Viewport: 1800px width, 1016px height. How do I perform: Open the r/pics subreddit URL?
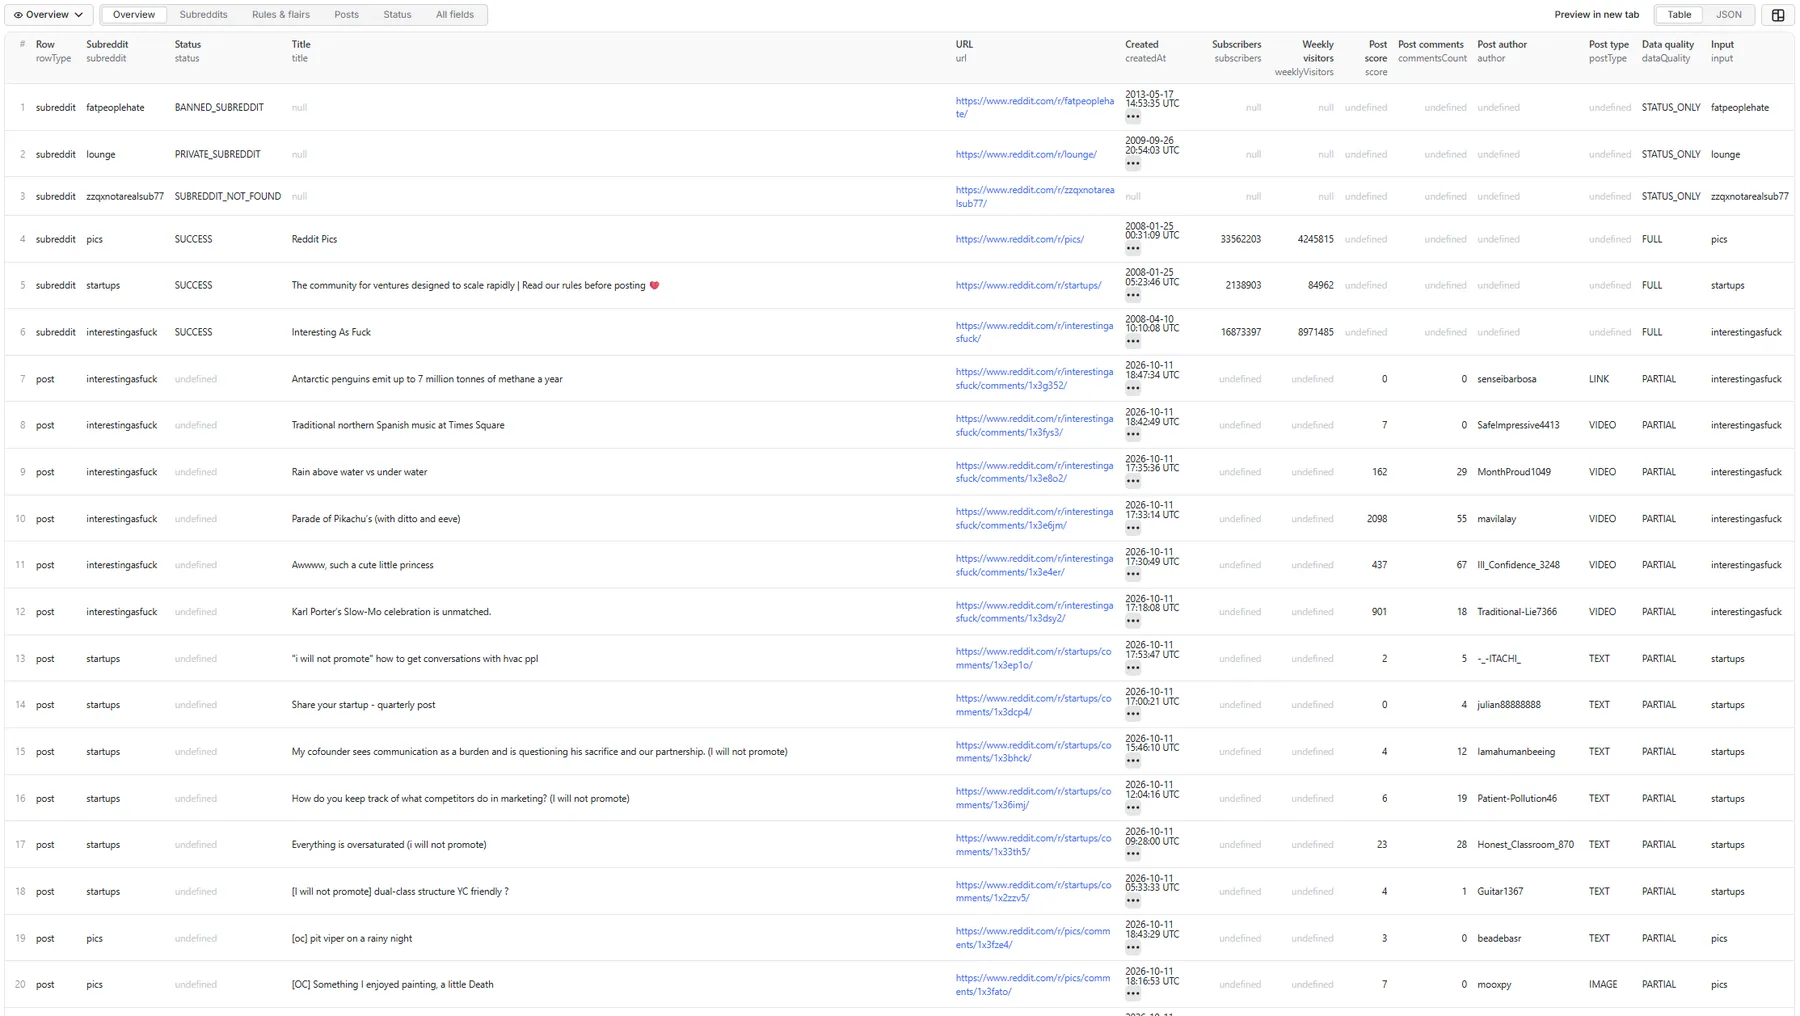(x=1019, y=240)
